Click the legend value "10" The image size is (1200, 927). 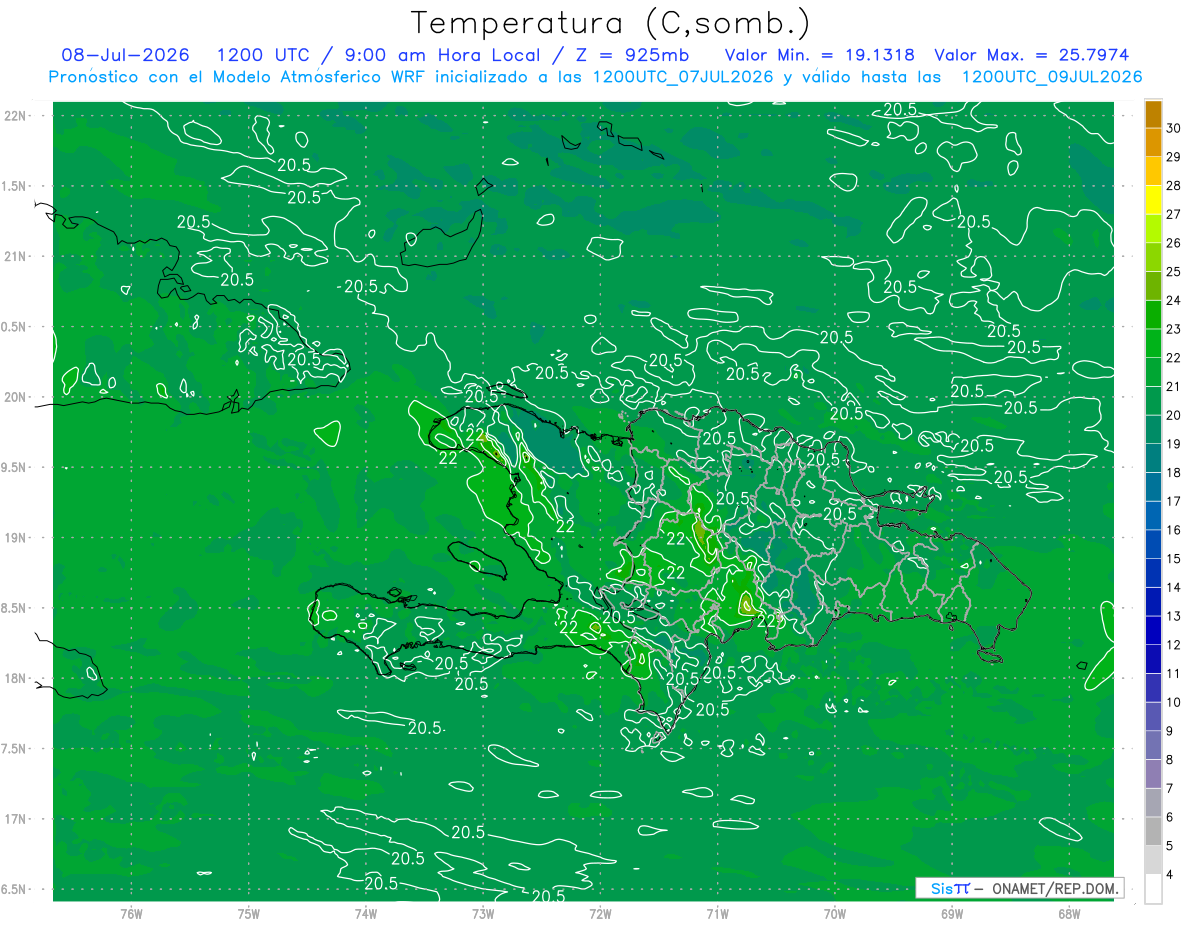(1174, 703)
